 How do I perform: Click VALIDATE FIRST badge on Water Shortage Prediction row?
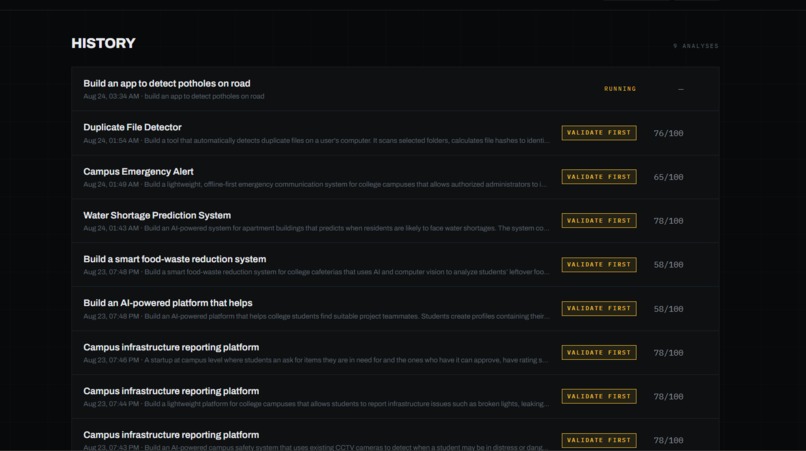(x=599, y=221)
